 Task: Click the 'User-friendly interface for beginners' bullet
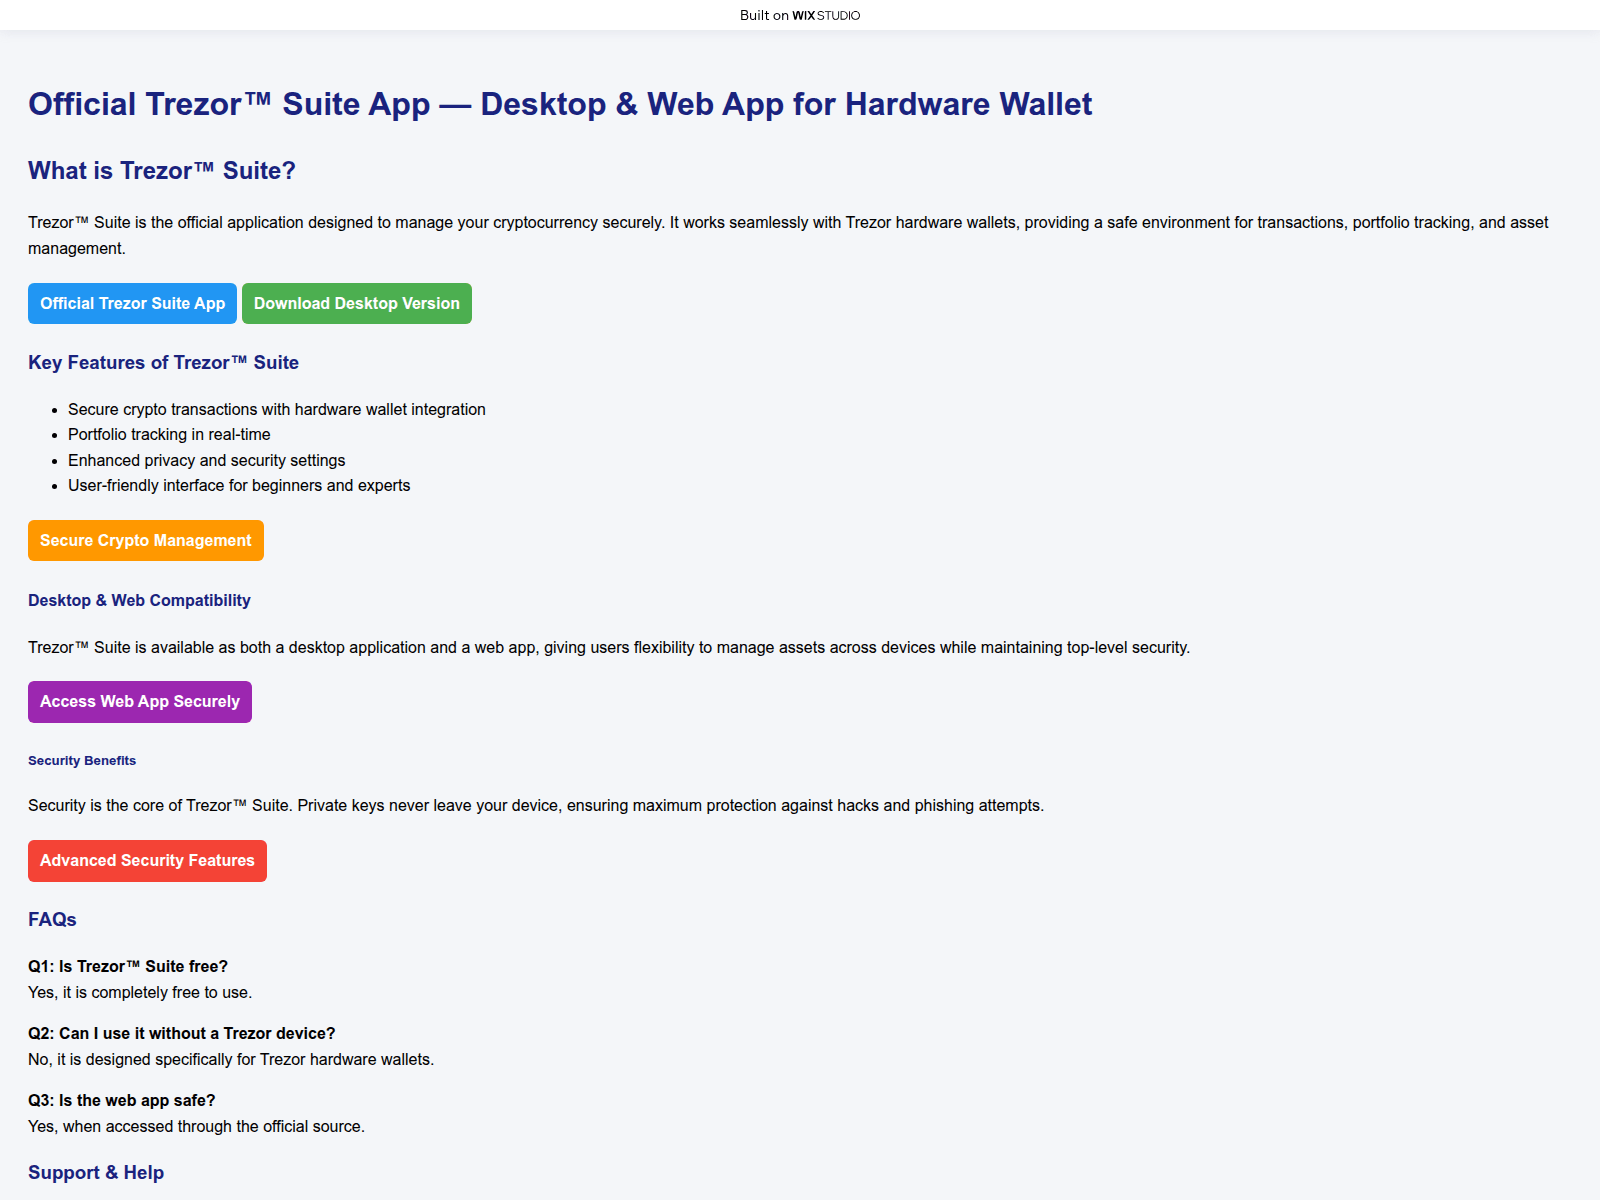click(x=239, y=486)
